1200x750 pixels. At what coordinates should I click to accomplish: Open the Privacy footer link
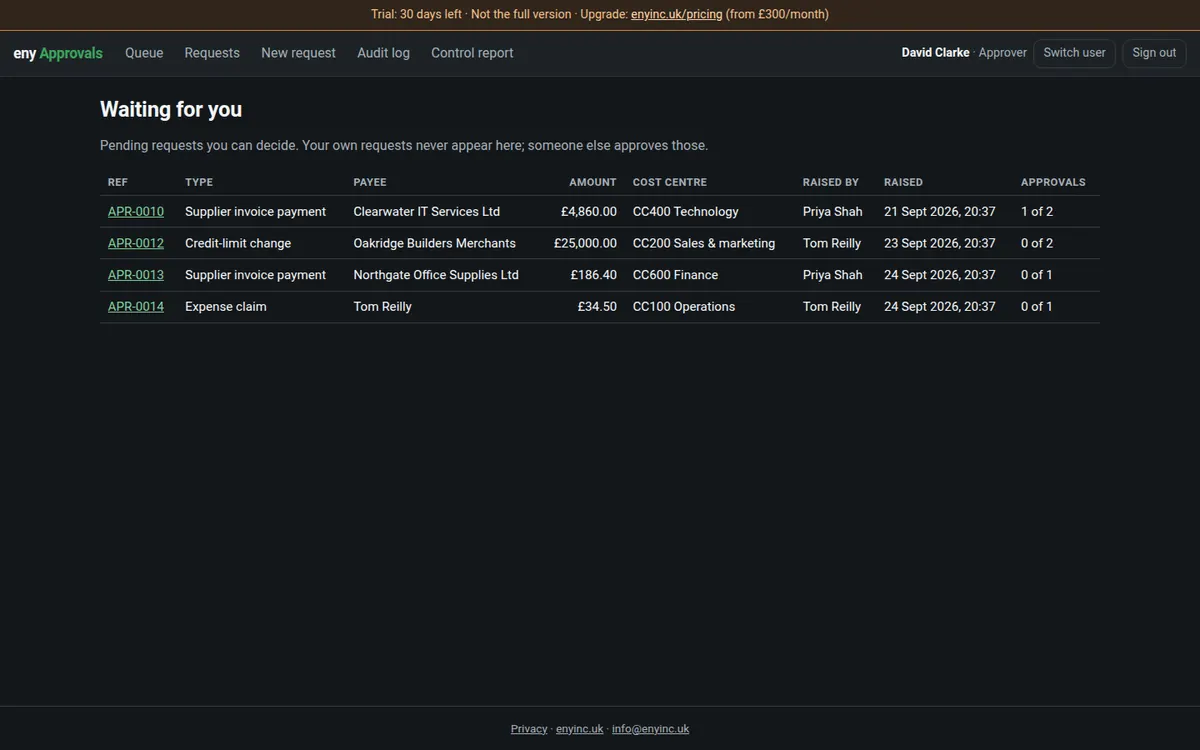tap(529, 729)
